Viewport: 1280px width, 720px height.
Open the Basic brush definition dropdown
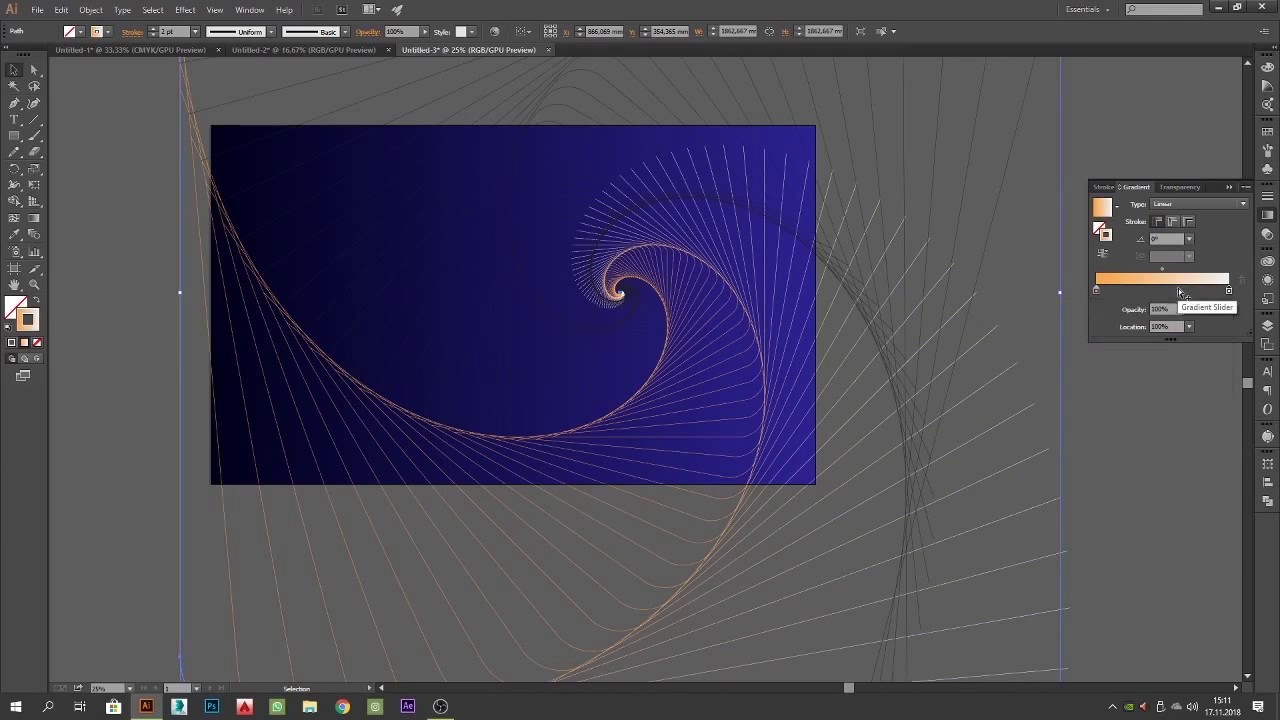[x=345, y=31]
